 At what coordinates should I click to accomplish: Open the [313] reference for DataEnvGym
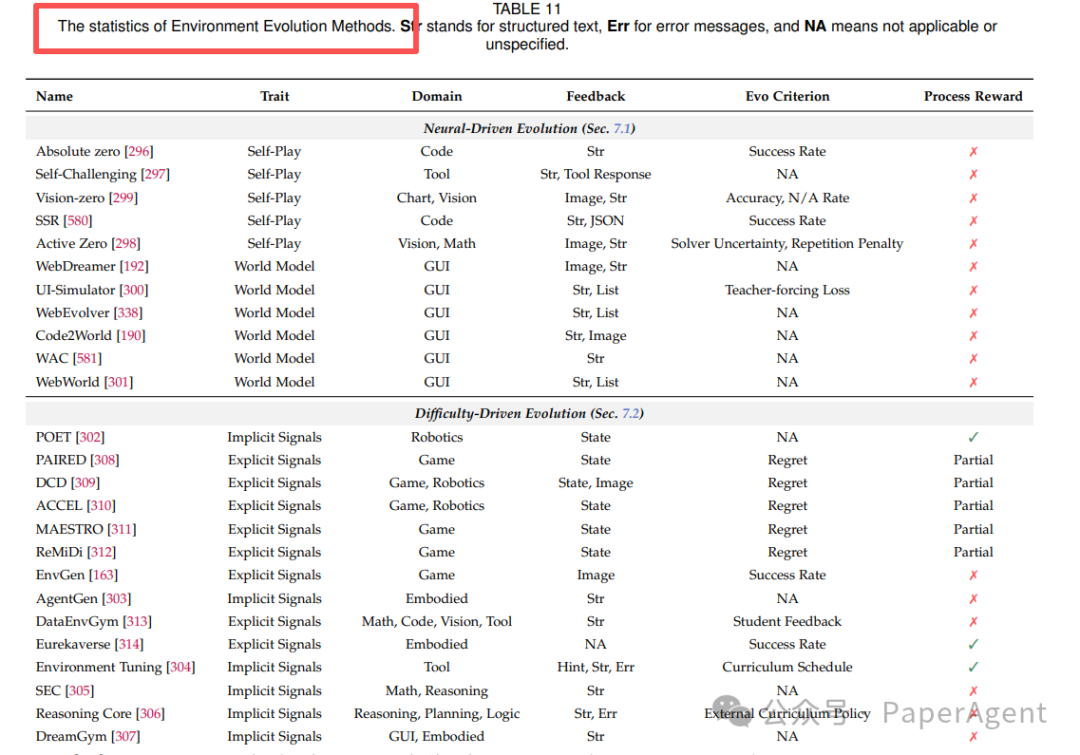[x=137, y=621]
